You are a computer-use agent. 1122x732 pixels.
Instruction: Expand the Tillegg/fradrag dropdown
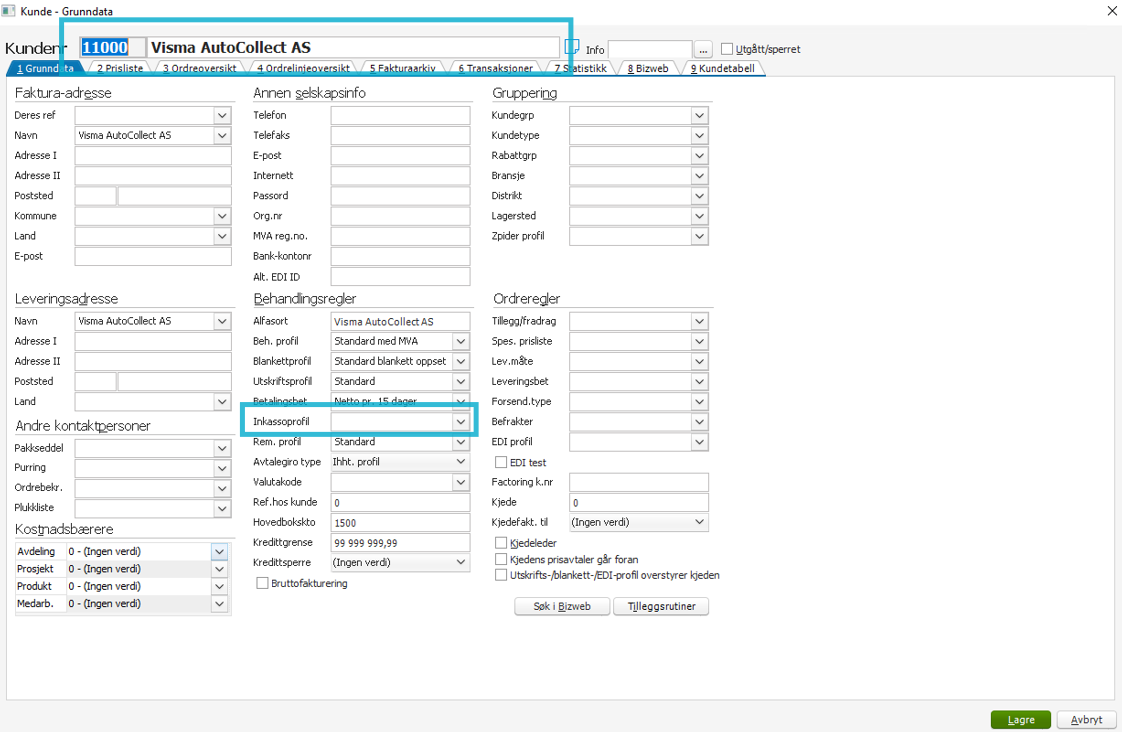click(700, 321)
